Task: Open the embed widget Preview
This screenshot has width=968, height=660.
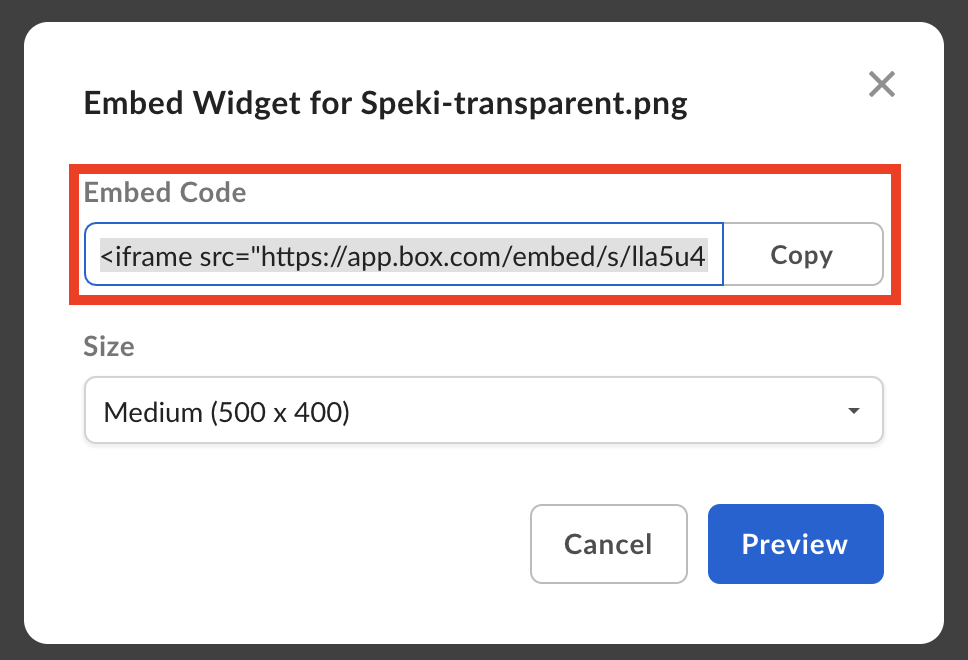Action: pos(795,544)
